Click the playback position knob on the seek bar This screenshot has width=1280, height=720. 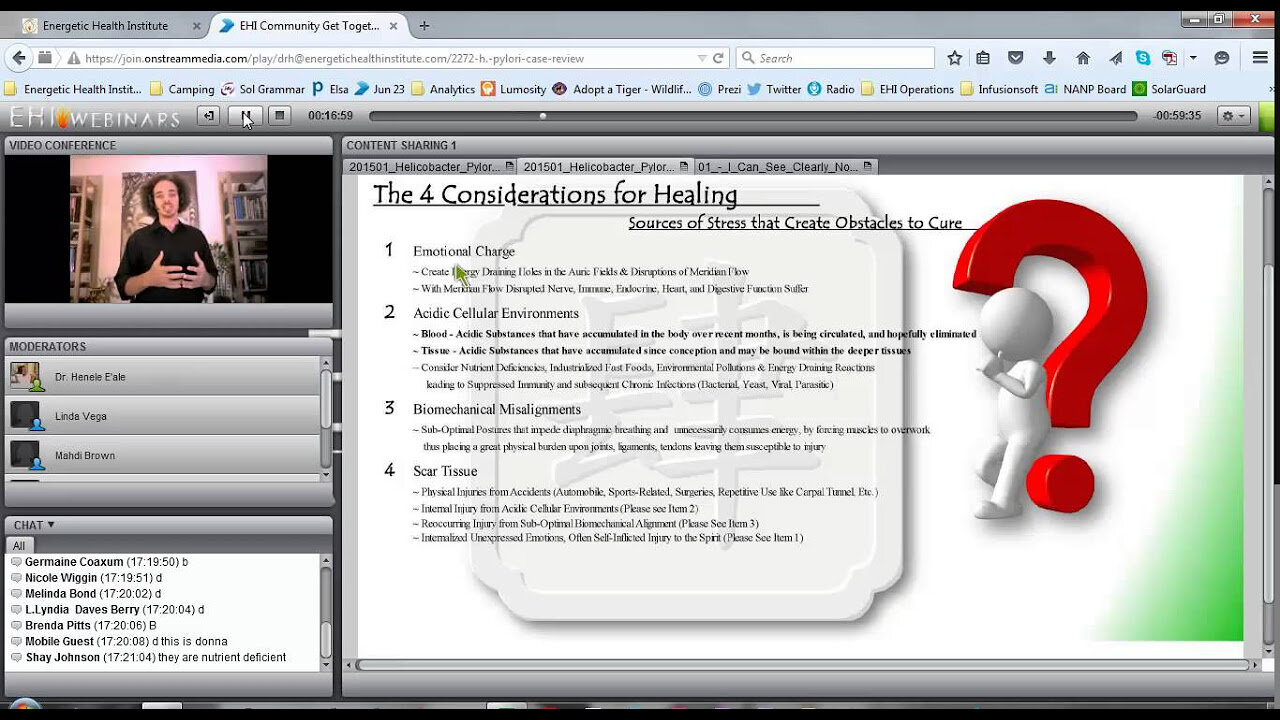tap(543, 116)
